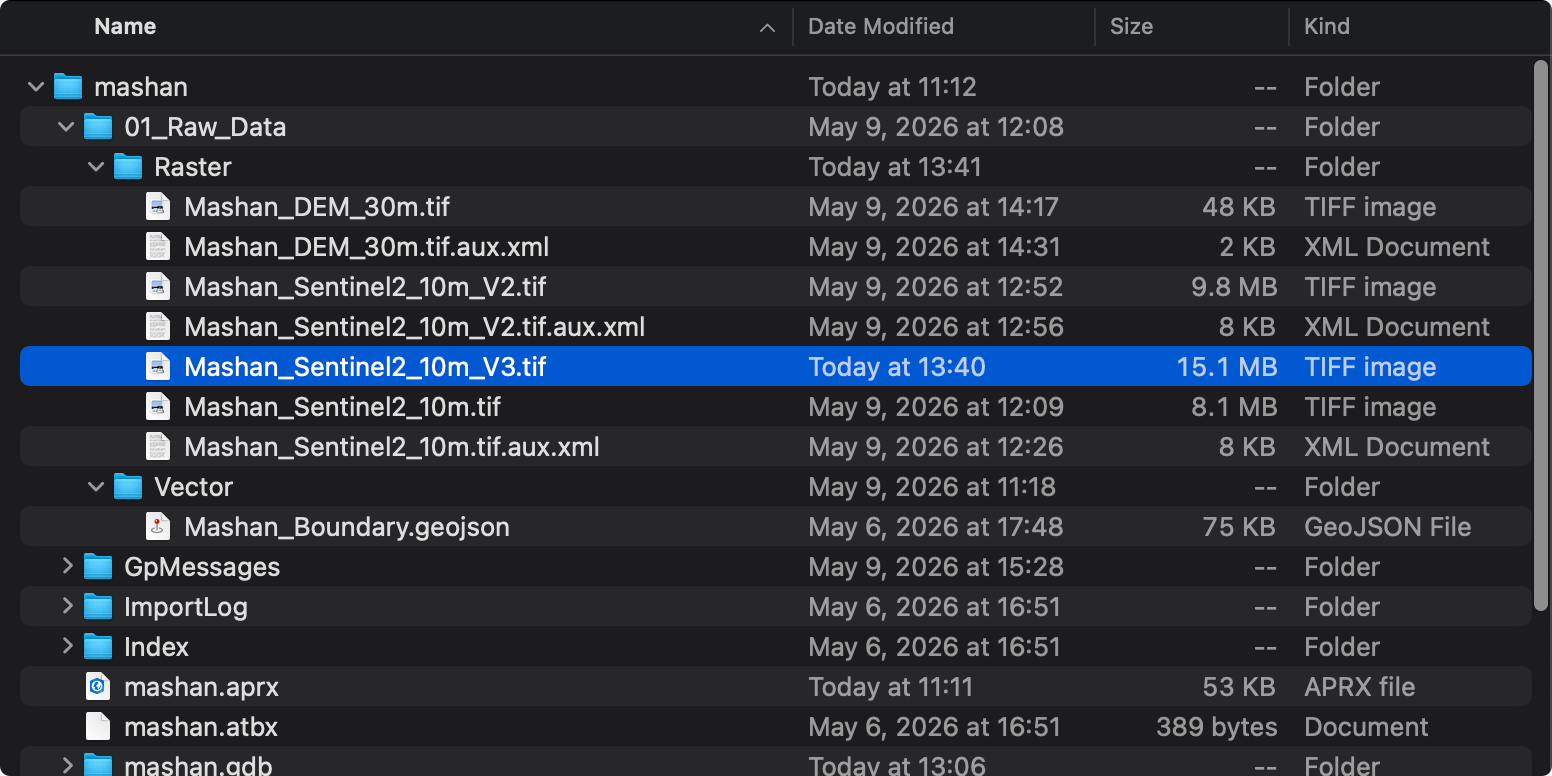Screen dimensions: 1552x776
Task: Collapse the Raster folder disclosure triangle
Action: (x=96, y=167)
